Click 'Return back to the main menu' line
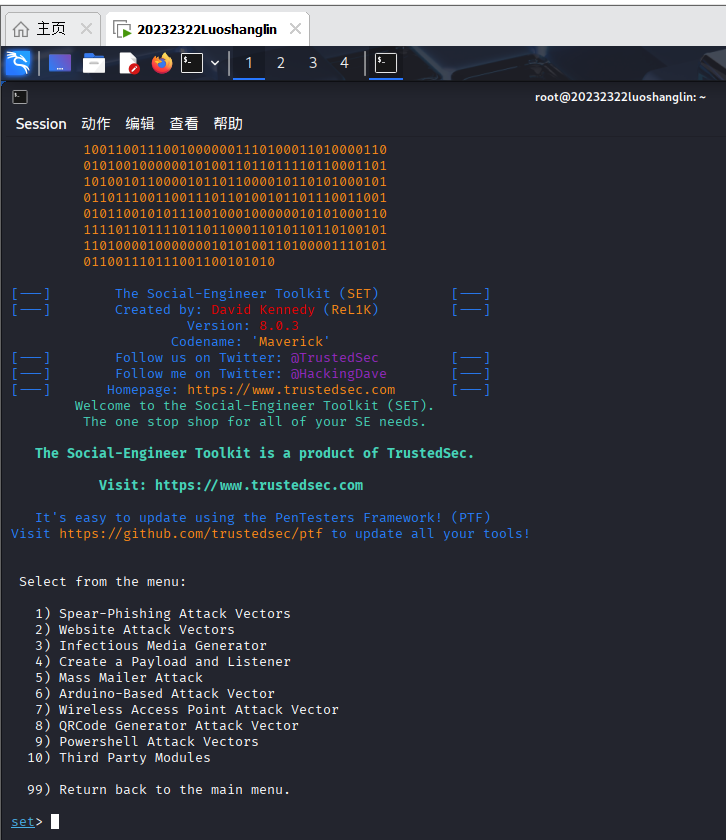 coord(175,790)
